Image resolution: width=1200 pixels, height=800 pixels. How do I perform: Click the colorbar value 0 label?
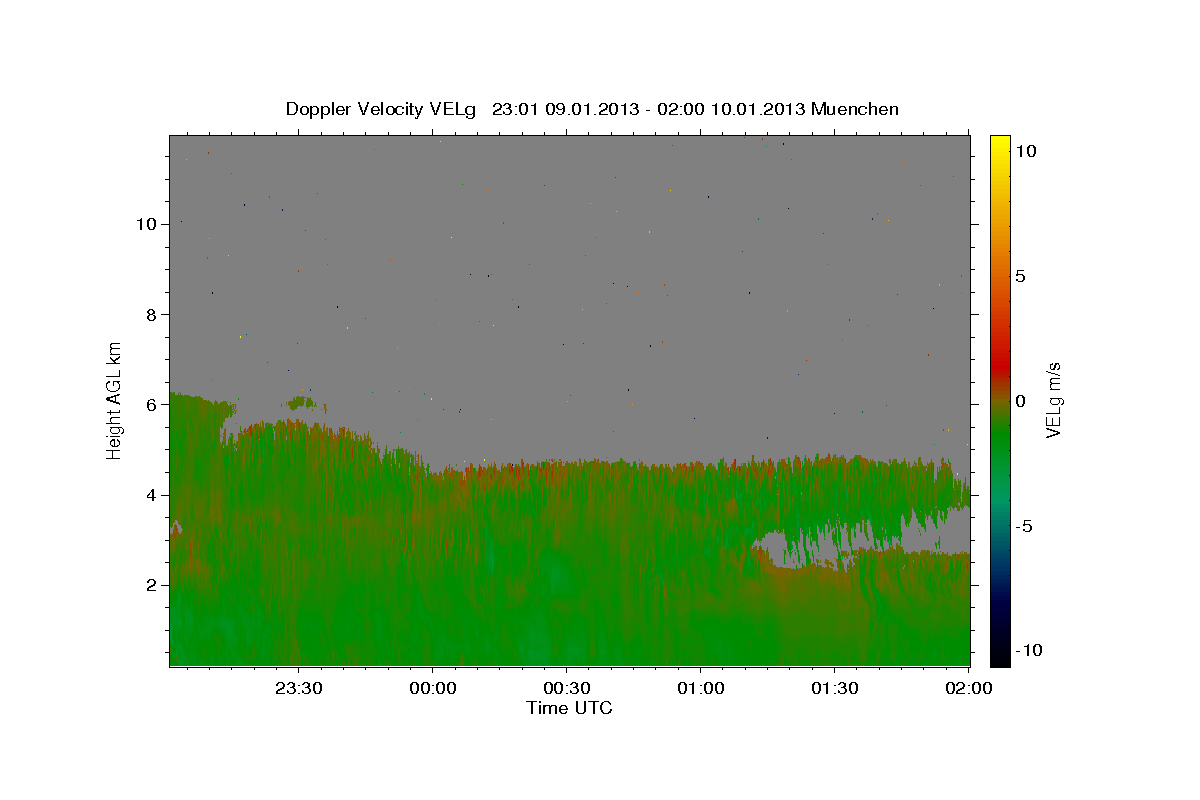1021,401
